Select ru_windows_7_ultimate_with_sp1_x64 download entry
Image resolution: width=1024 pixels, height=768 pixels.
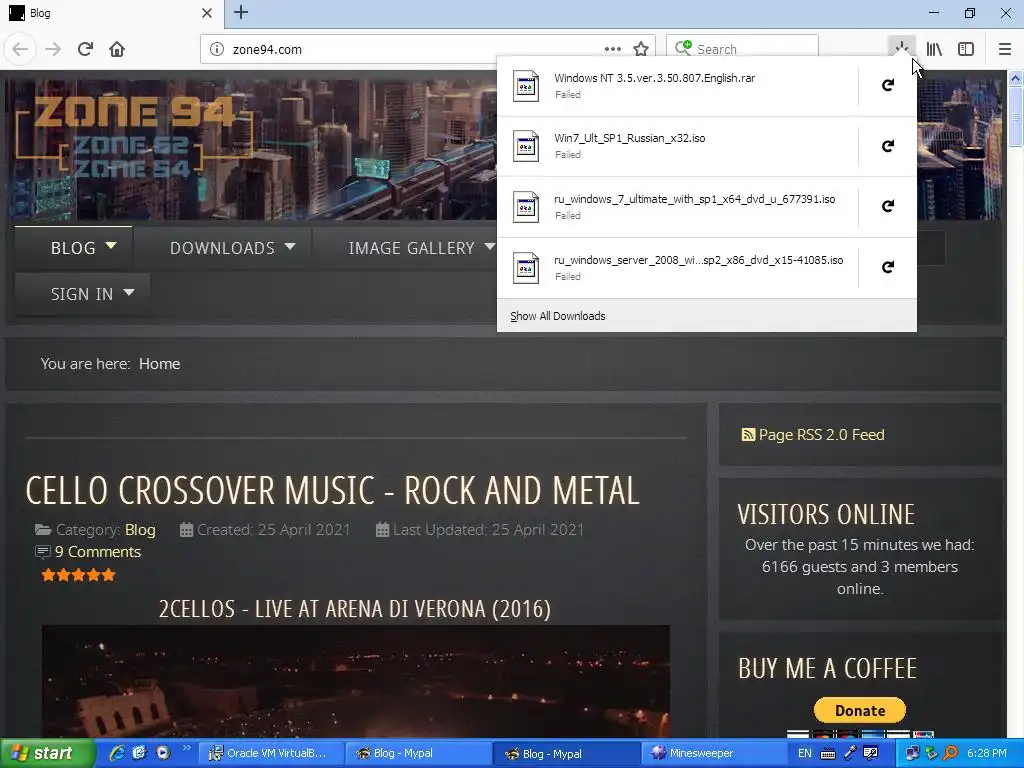677,207
